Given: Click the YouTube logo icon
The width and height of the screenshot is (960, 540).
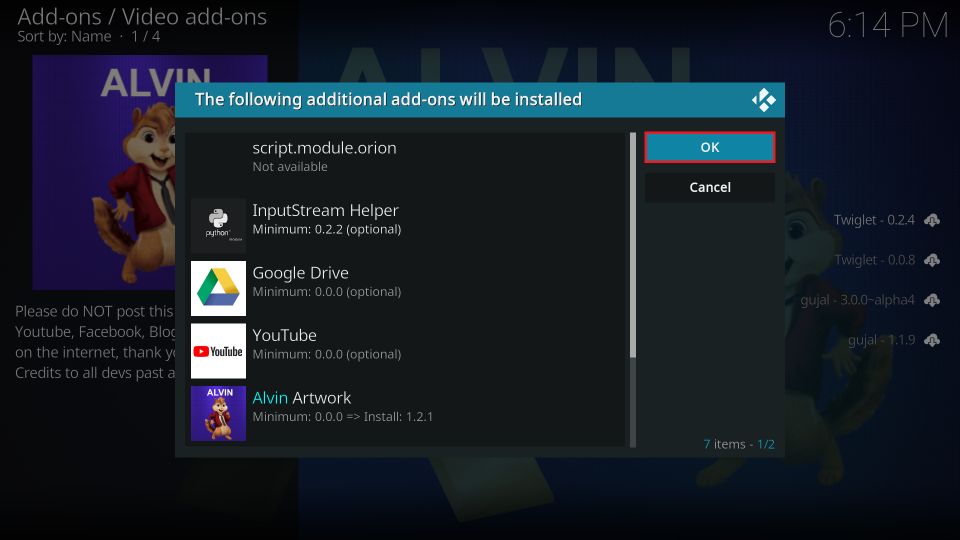Looking at the screenshot, I should click(x=218, y=351).
